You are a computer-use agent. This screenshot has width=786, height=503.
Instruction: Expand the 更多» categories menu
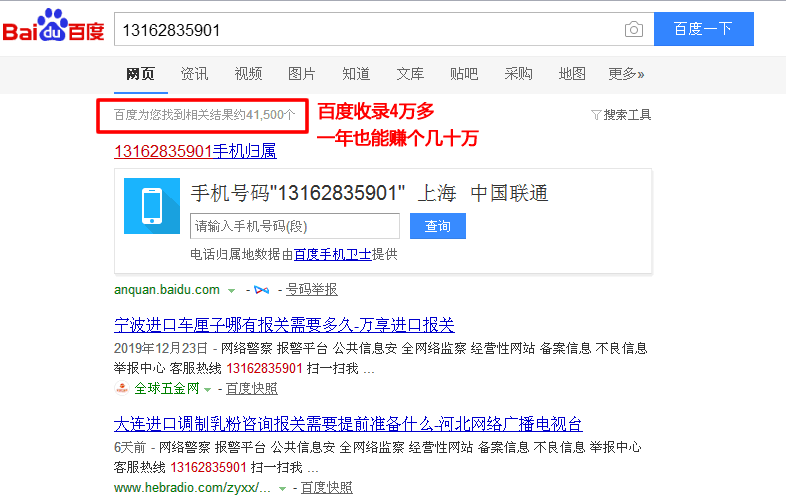tap(626, 74)
